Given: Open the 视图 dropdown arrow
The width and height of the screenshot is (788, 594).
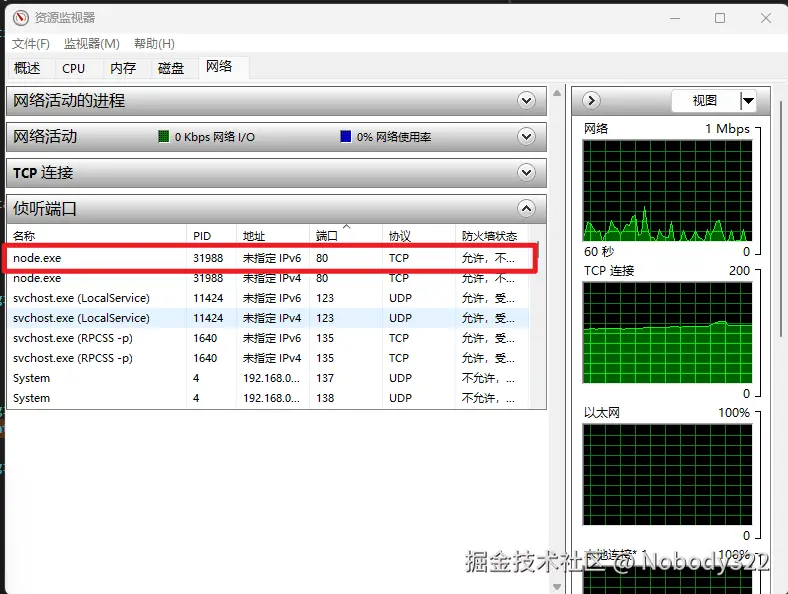Looking at the screenshot, I should click(748, 101).
